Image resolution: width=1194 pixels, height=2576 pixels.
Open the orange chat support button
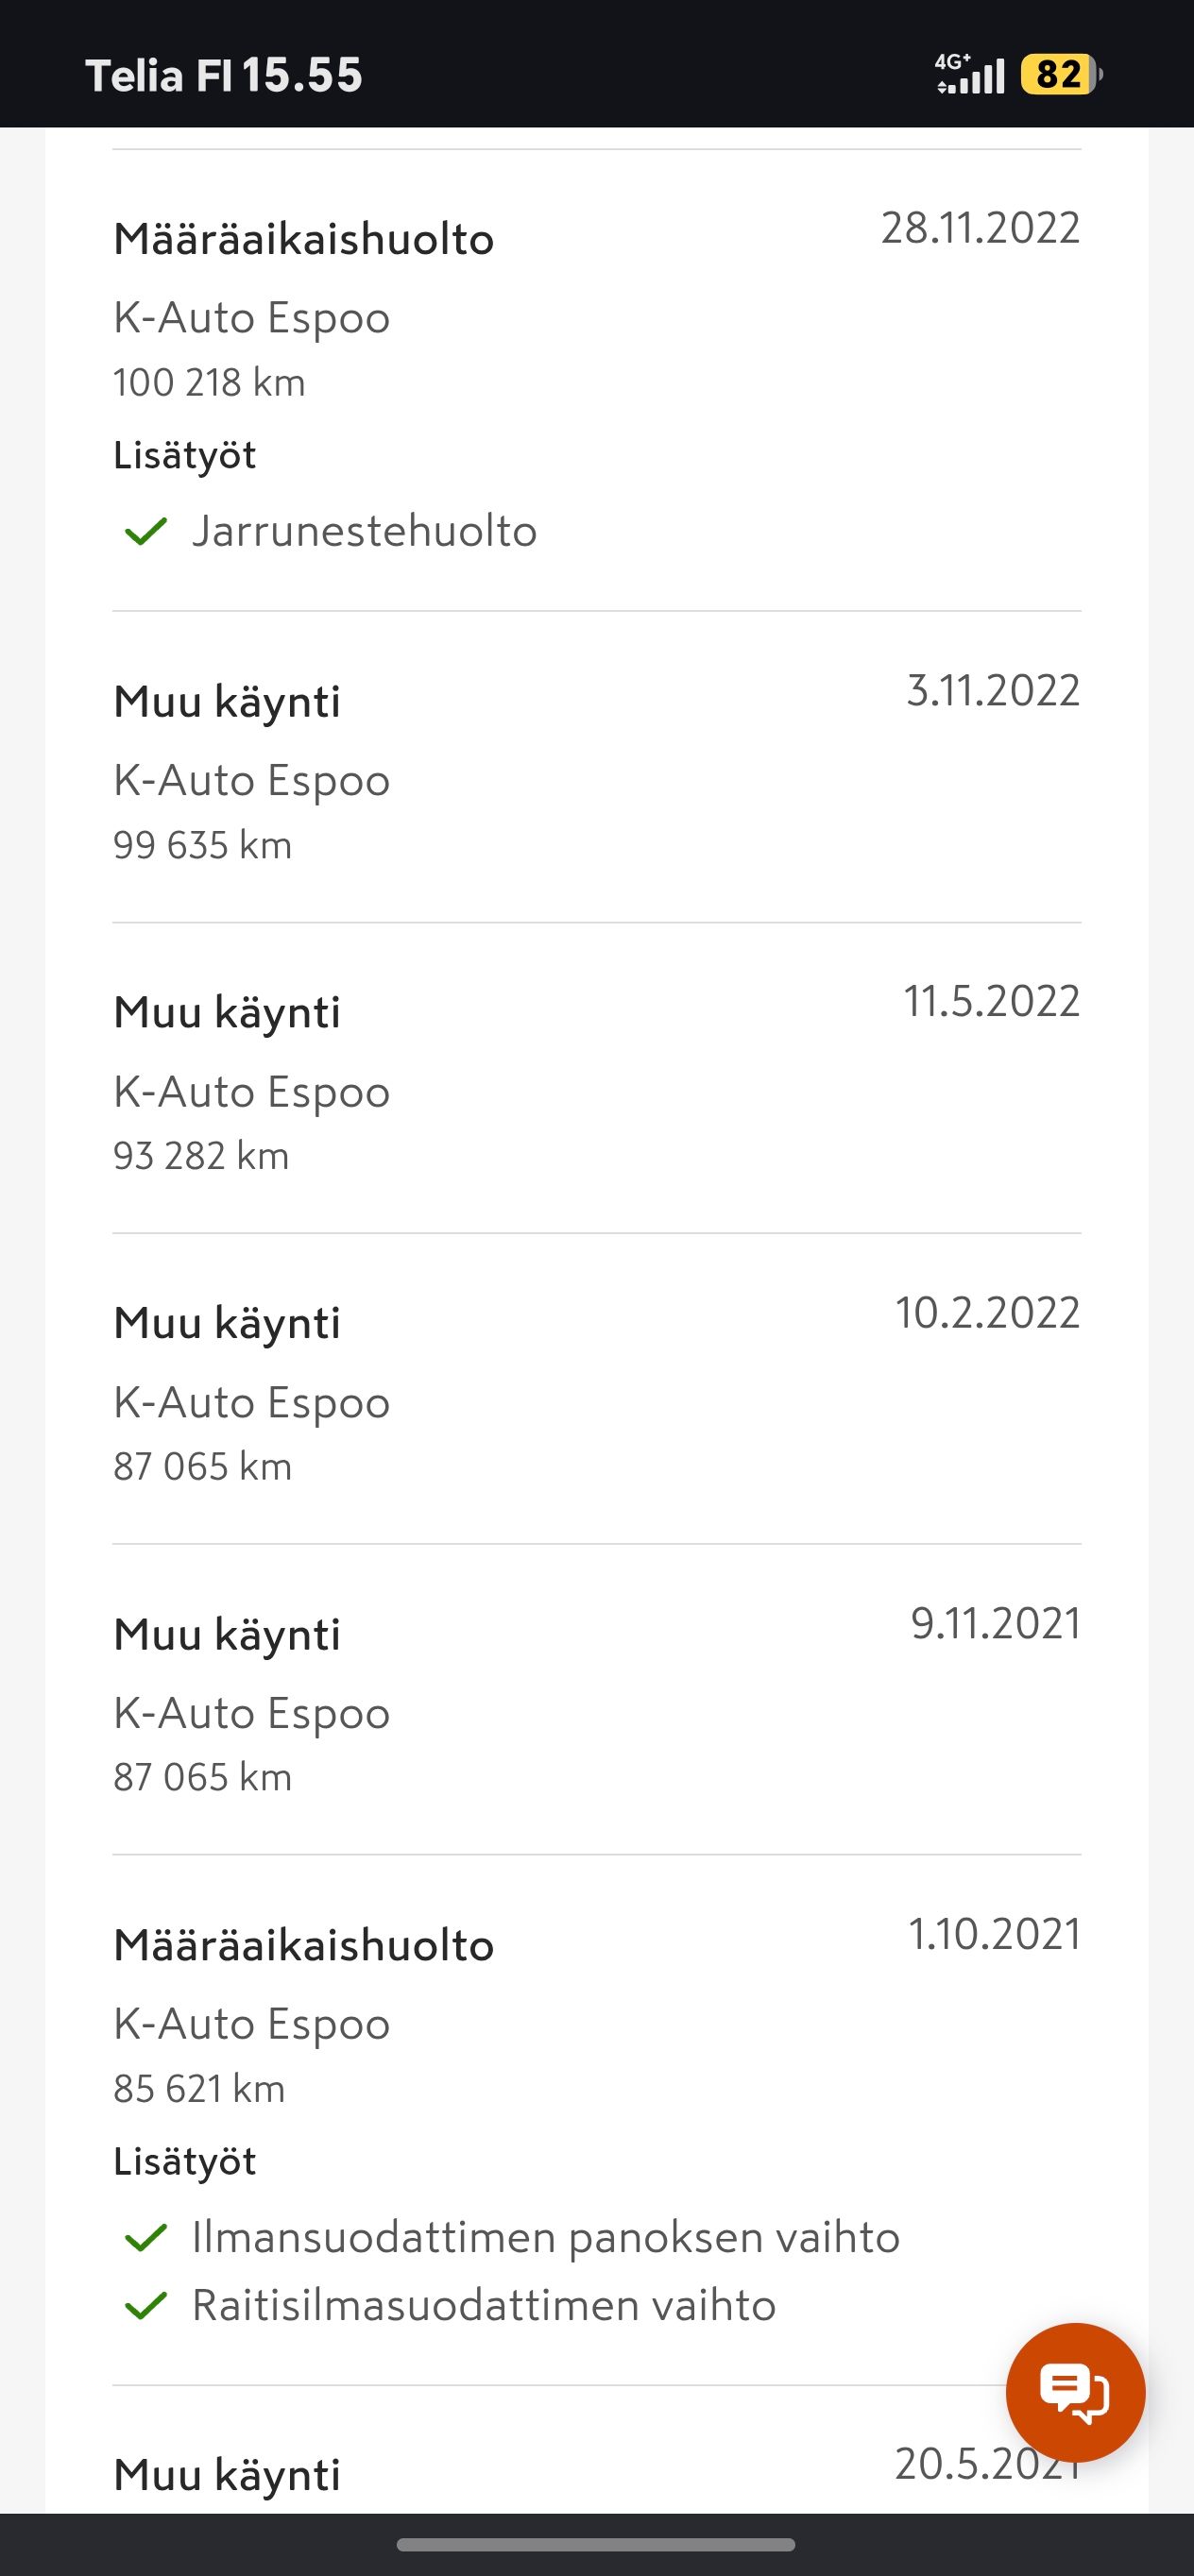[x=1075, y=2392]
